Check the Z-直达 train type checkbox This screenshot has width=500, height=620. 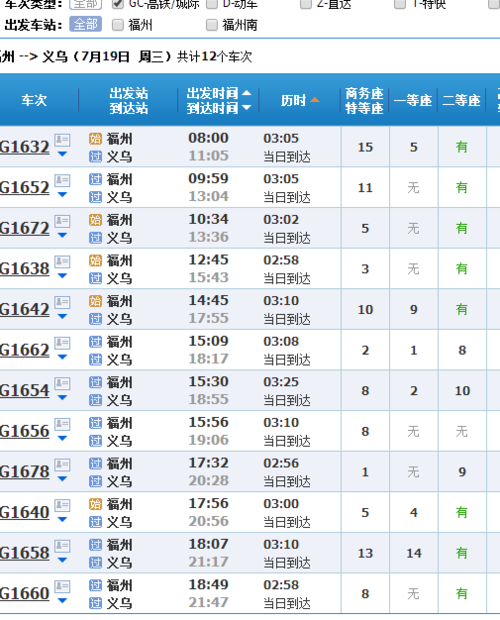tap(306, 4)
